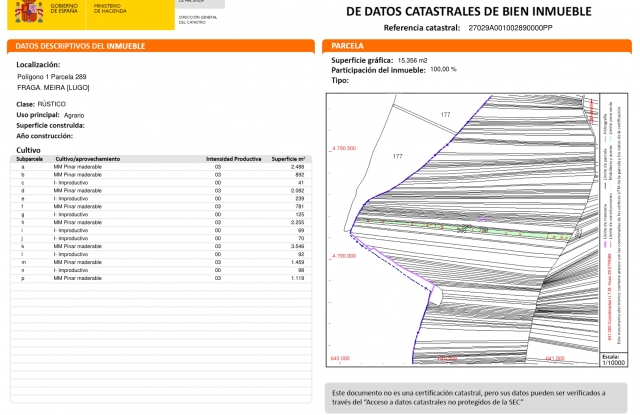Click the title "DE DATOS CATASTRALES DE BIEN INMUEBLE"
Viewport: 640px width, 415px height.
(469, 11)
